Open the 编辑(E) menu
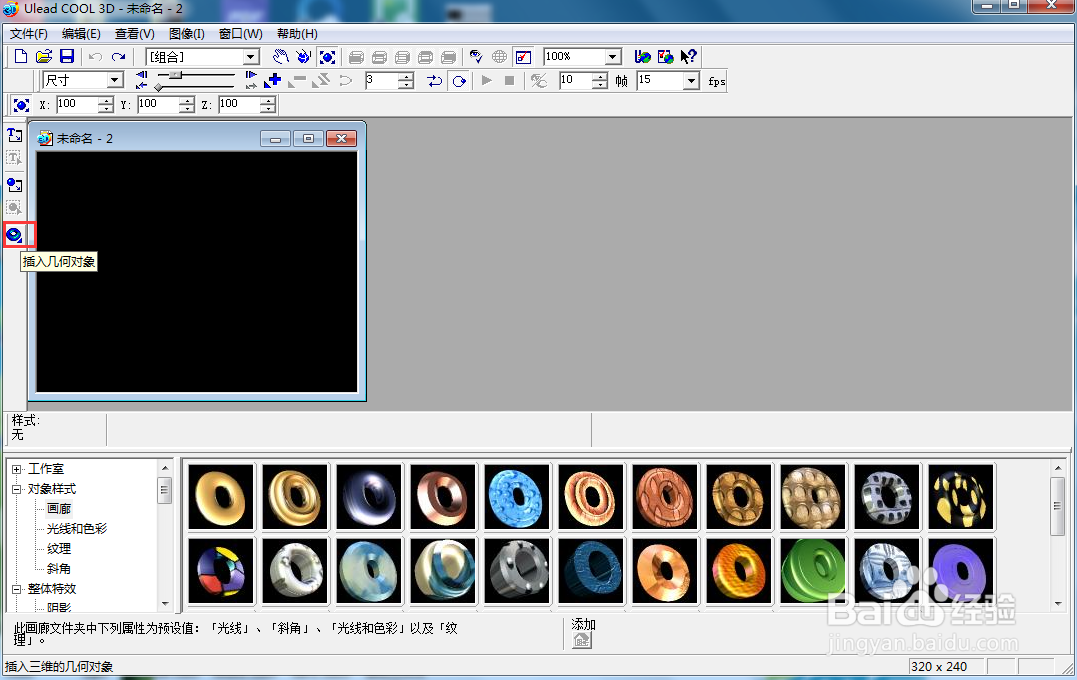Image resolution: width=1077 pixels, height=680 pixels. point(81,34)
